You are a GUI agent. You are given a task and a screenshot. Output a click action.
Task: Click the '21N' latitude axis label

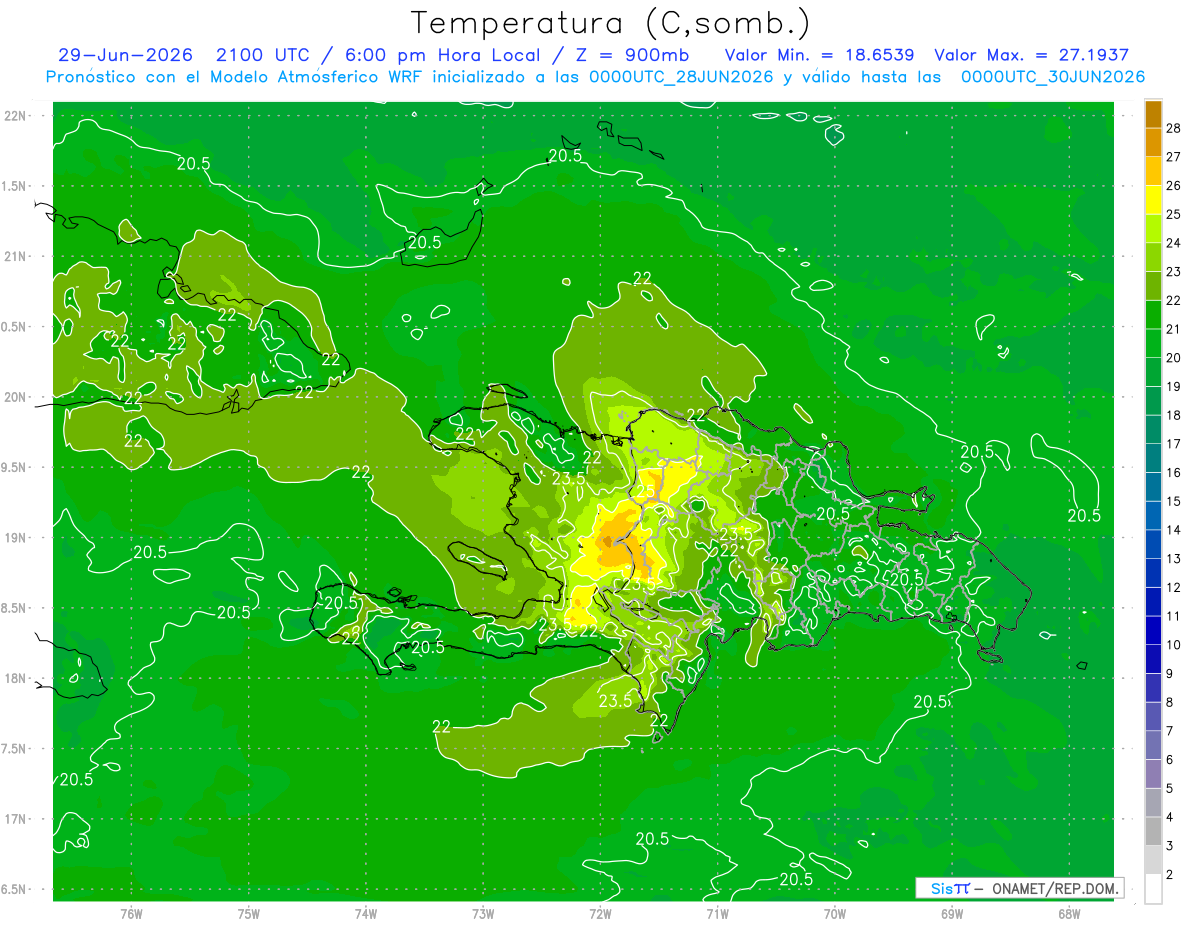pyautogui.click(x=16, y=257)
